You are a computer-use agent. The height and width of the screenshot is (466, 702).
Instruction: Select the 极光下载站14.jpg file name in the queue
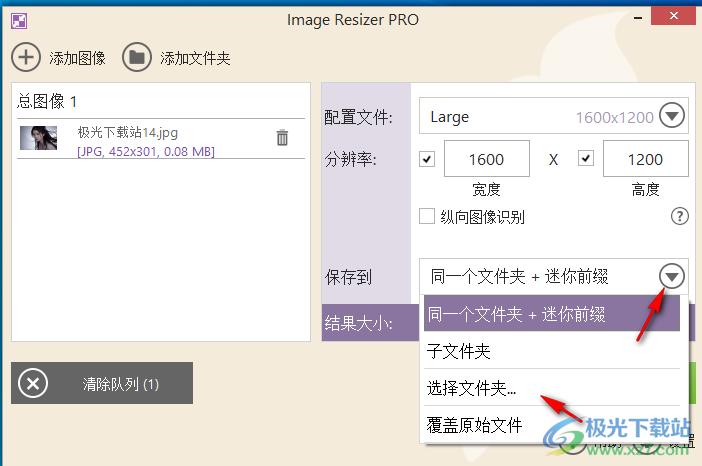tap(128, 132)
